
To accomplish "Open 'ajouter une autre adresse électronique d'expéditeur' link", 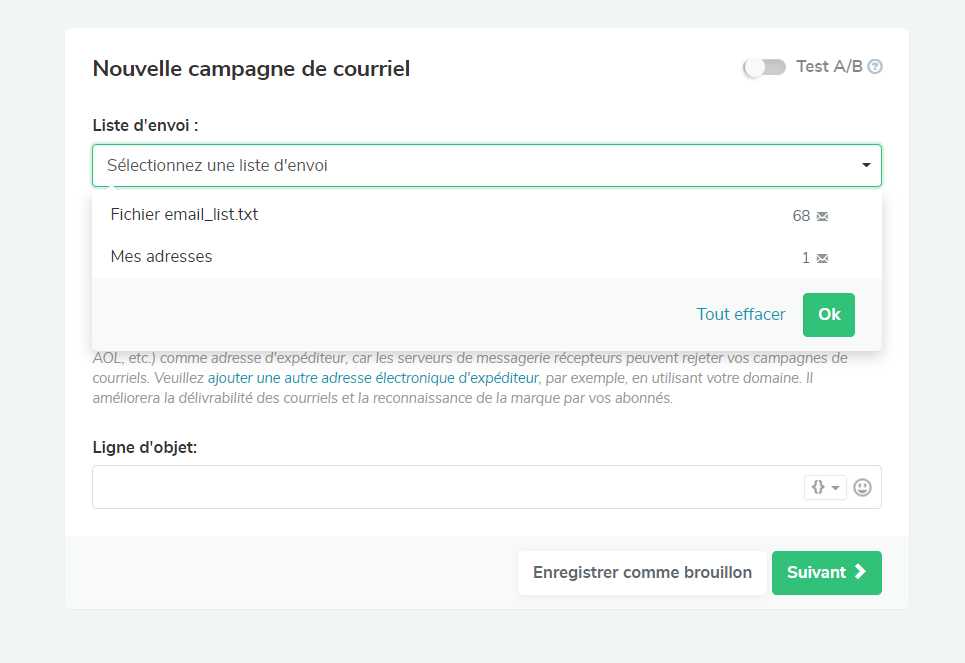I will [373, 378].
